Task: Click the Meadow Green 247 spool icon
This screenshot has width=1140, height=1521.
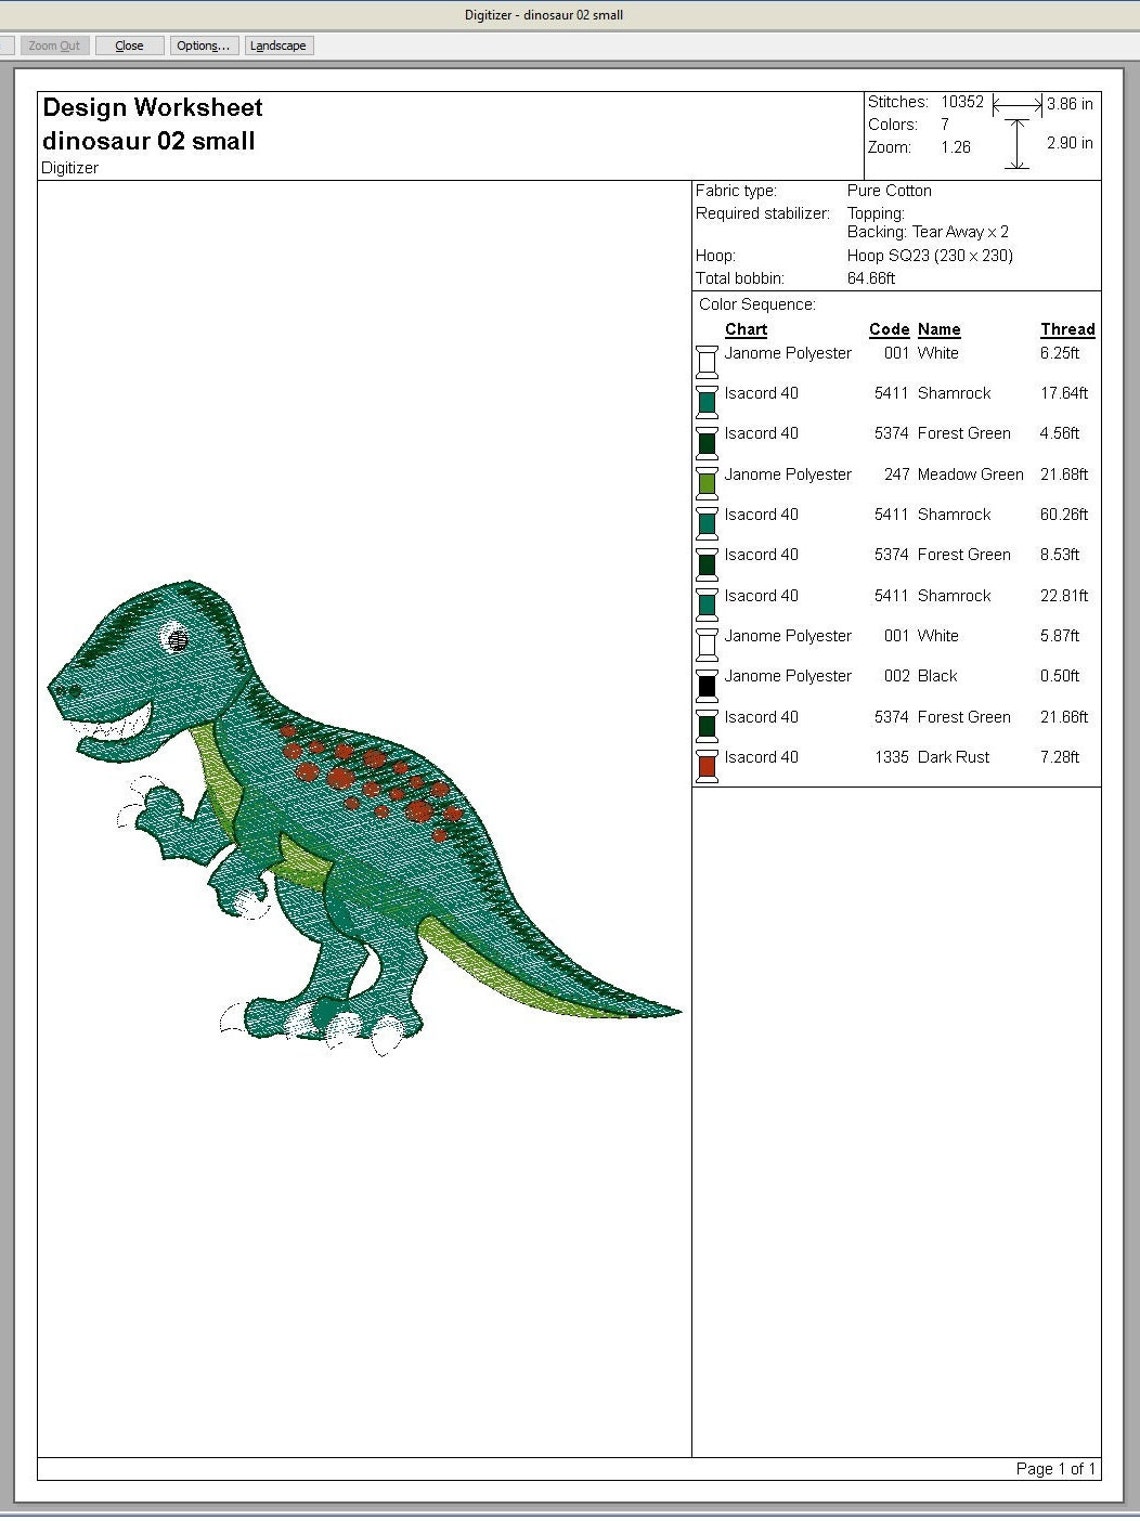Action: [707, 481]
